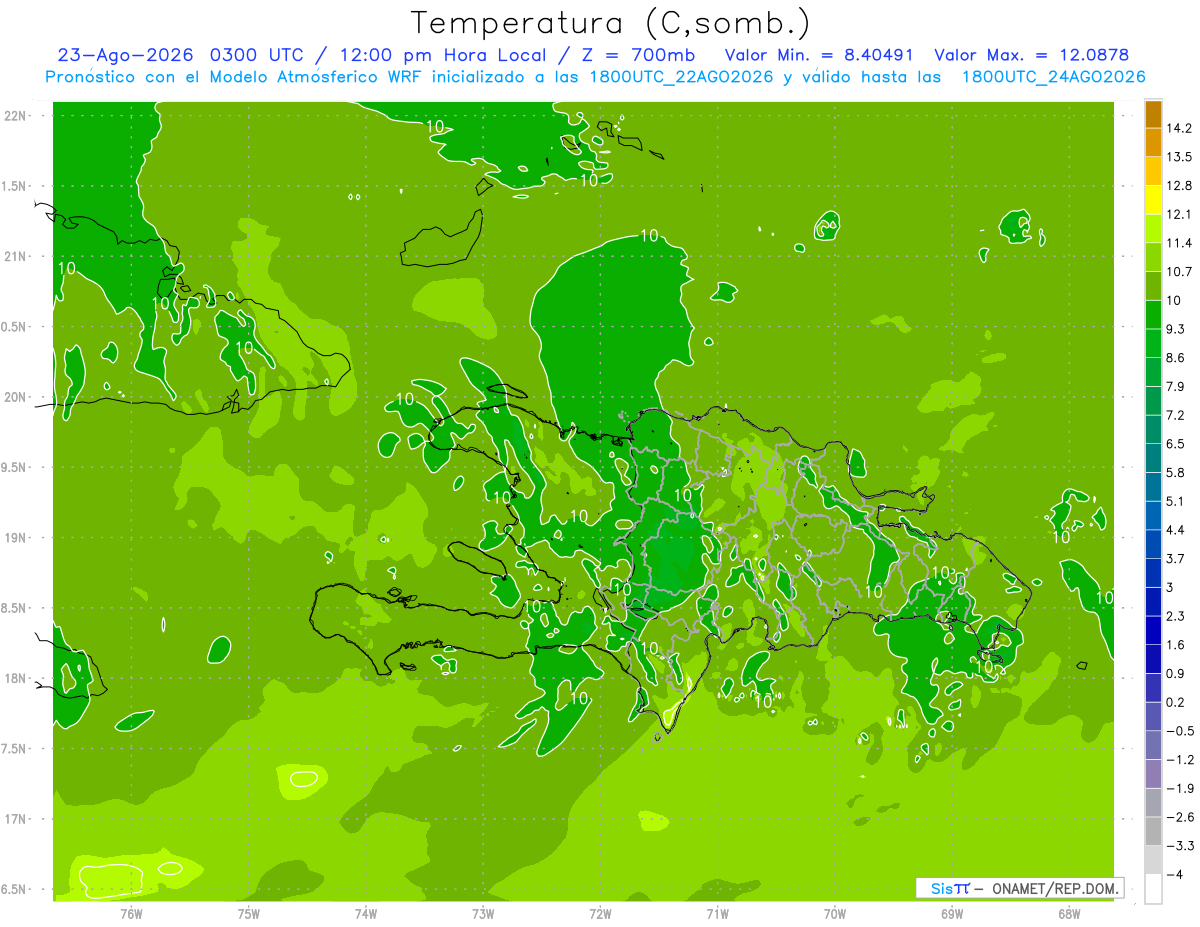The width and height of the screenshot is (1200, 927).
Task: Click the "-1.2" legend value
Action: click(1180, 760)
